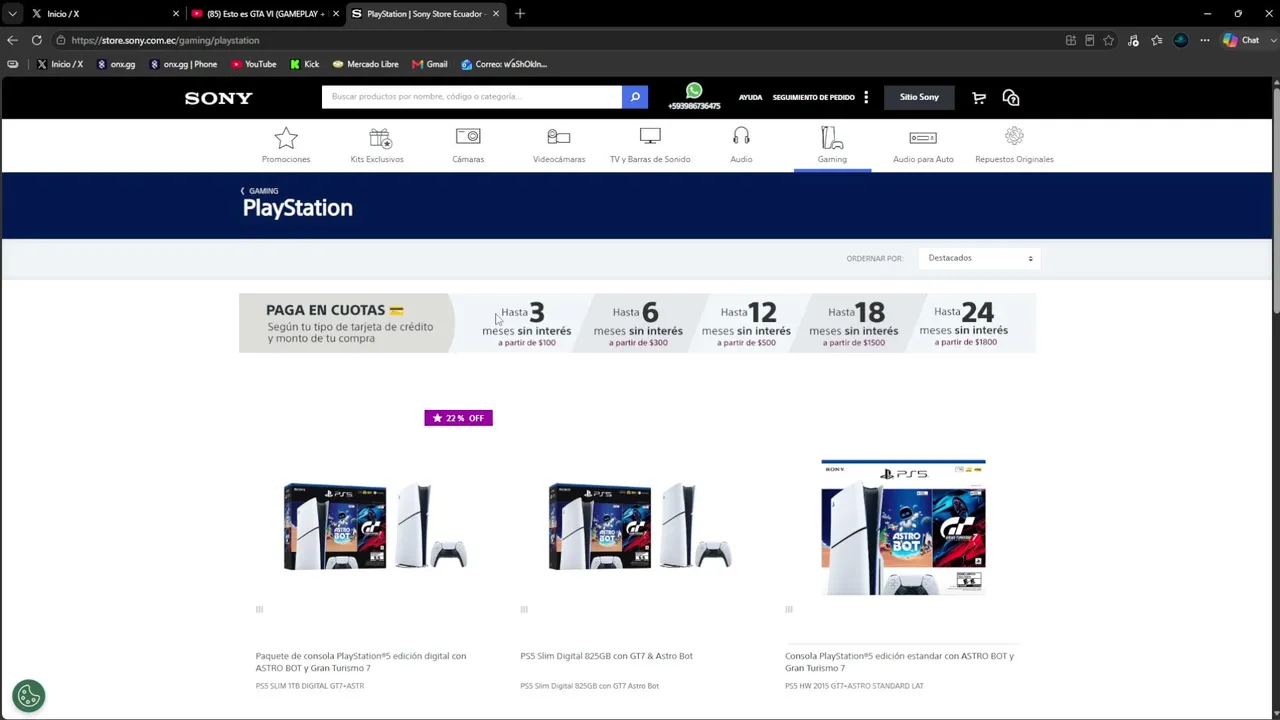Open the Gmail bookmark
1280x720 pixels.
tap(430, 64)
